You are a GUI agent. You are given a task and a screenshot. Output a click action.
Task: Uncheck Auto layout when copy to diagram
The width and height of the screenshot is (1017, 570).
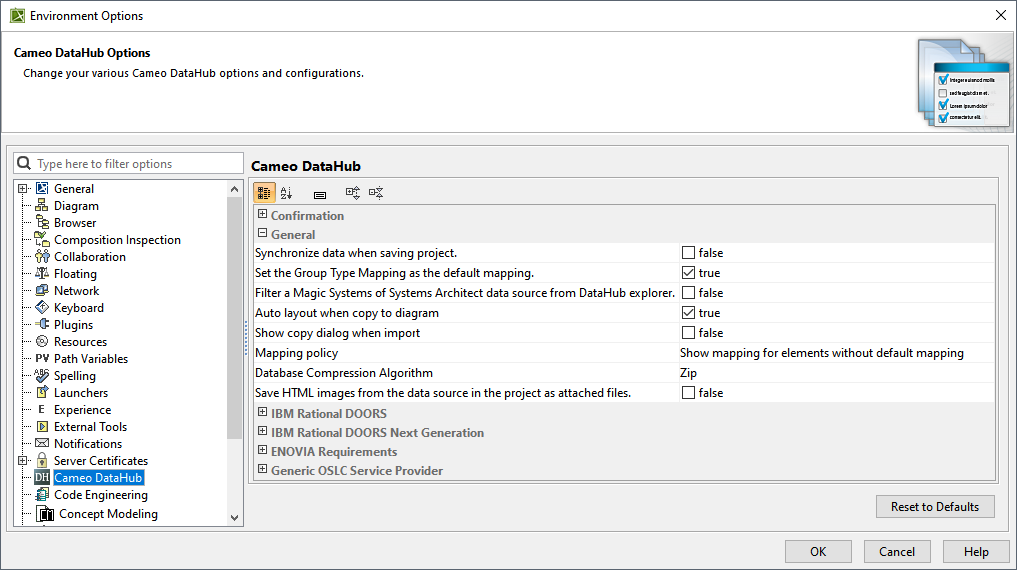[x=688, y=313]
